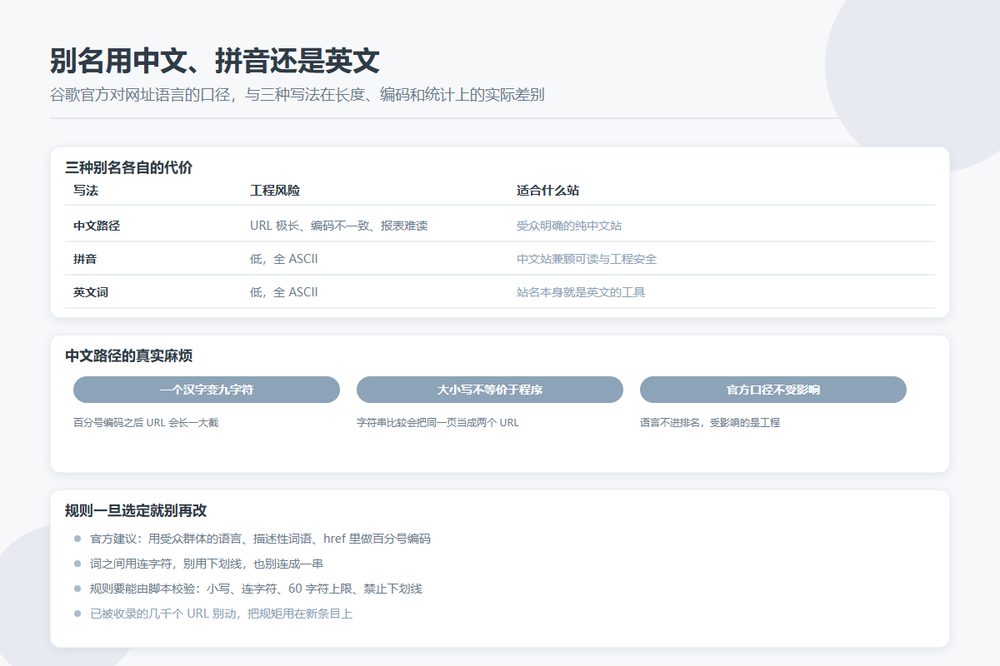1000x666 pixels.
Task: Click 低,全 ASCII in the 英文词 row
Action: pos(284,292)
